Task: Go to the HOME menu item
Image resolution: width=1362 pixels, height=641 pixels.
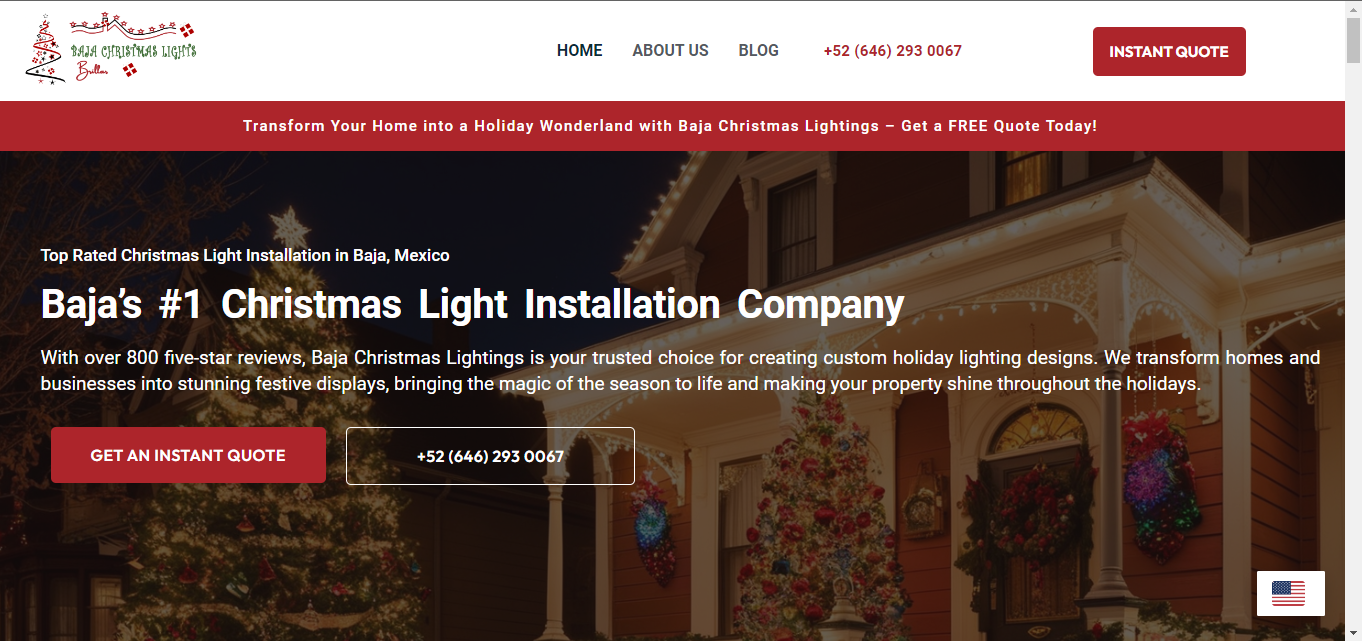Action: [580, 51]
